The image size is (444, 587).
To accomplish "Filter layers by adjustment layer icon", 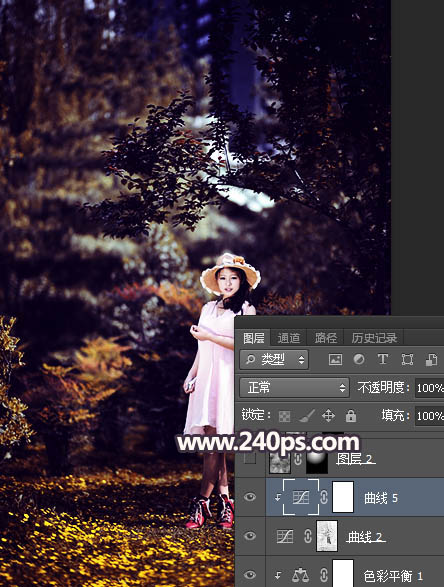I will tap(359, 360).
